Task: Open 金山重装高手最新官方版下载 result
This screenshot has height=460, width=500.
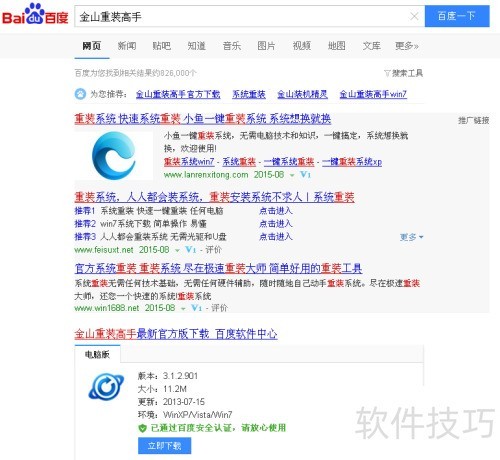Action: click(x=176, y=334)
